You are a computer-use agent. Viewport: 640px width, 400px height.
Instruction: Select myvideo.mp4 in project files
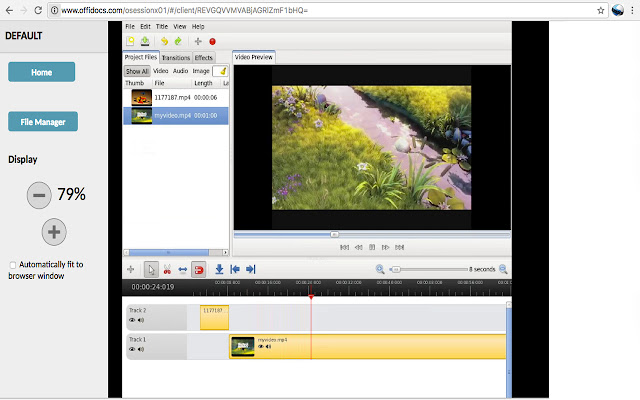pos(175,116)
